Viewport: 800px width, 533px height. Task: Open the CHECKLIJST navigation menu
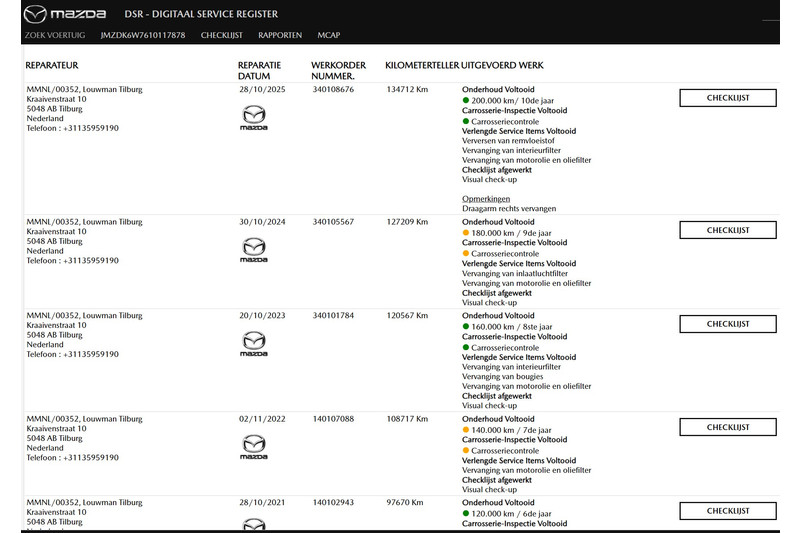[x=221, y=35]
